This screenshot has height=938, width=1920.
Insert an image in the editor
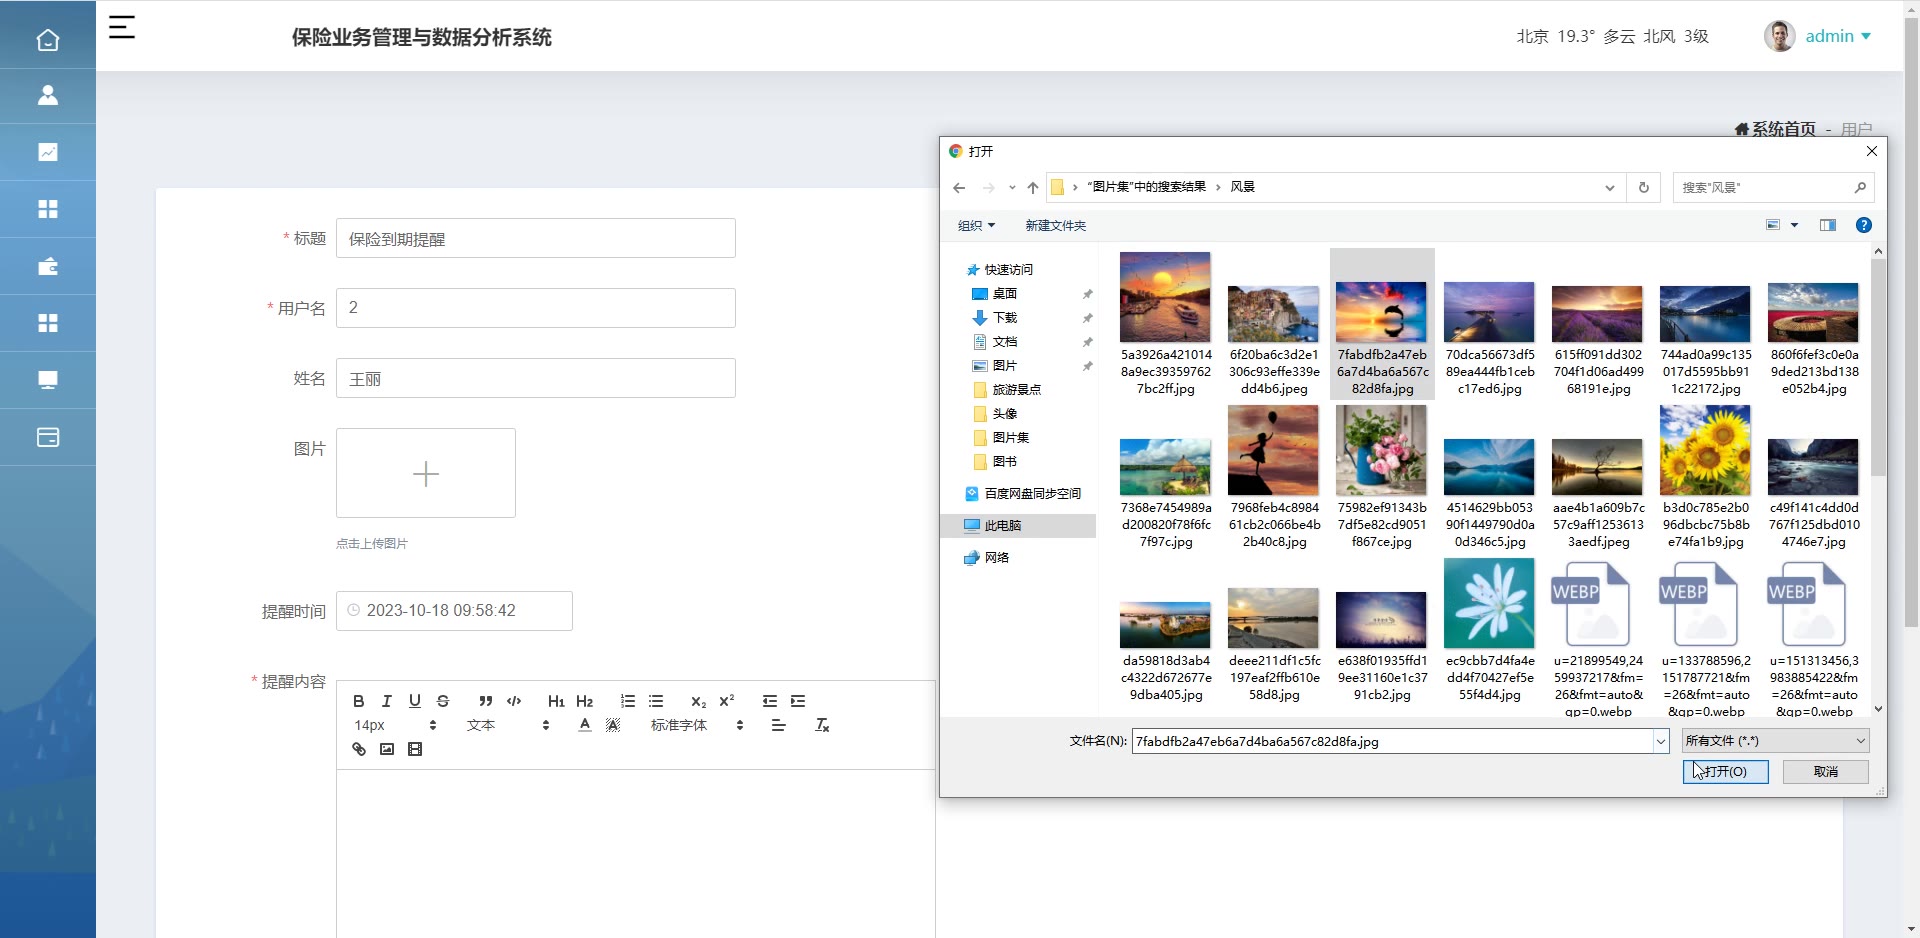click(x=387, y=749)
